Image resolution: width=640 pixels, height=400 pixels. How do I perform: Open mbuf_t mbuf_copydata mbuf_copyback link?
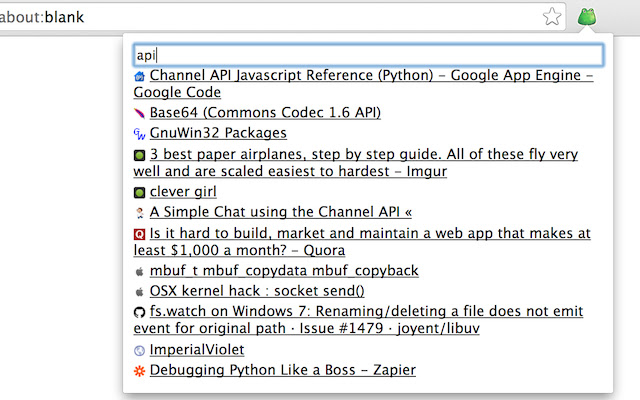(284, 271)
